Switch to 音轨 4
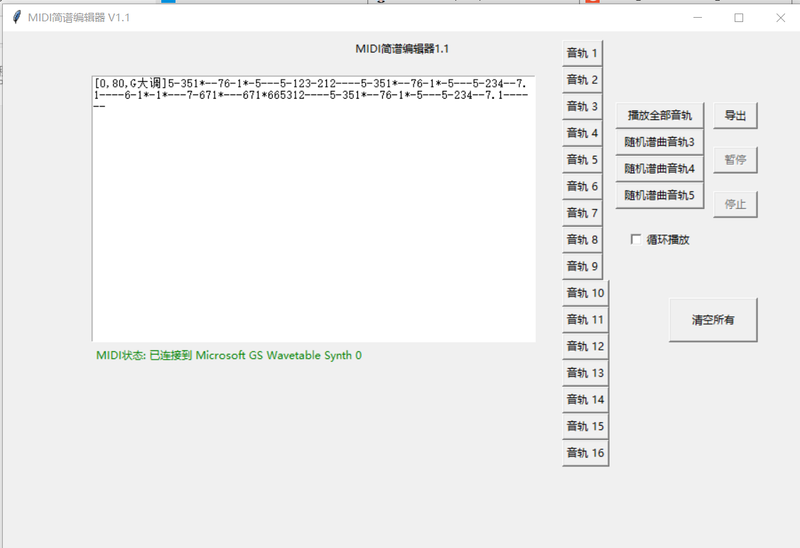 582,133
